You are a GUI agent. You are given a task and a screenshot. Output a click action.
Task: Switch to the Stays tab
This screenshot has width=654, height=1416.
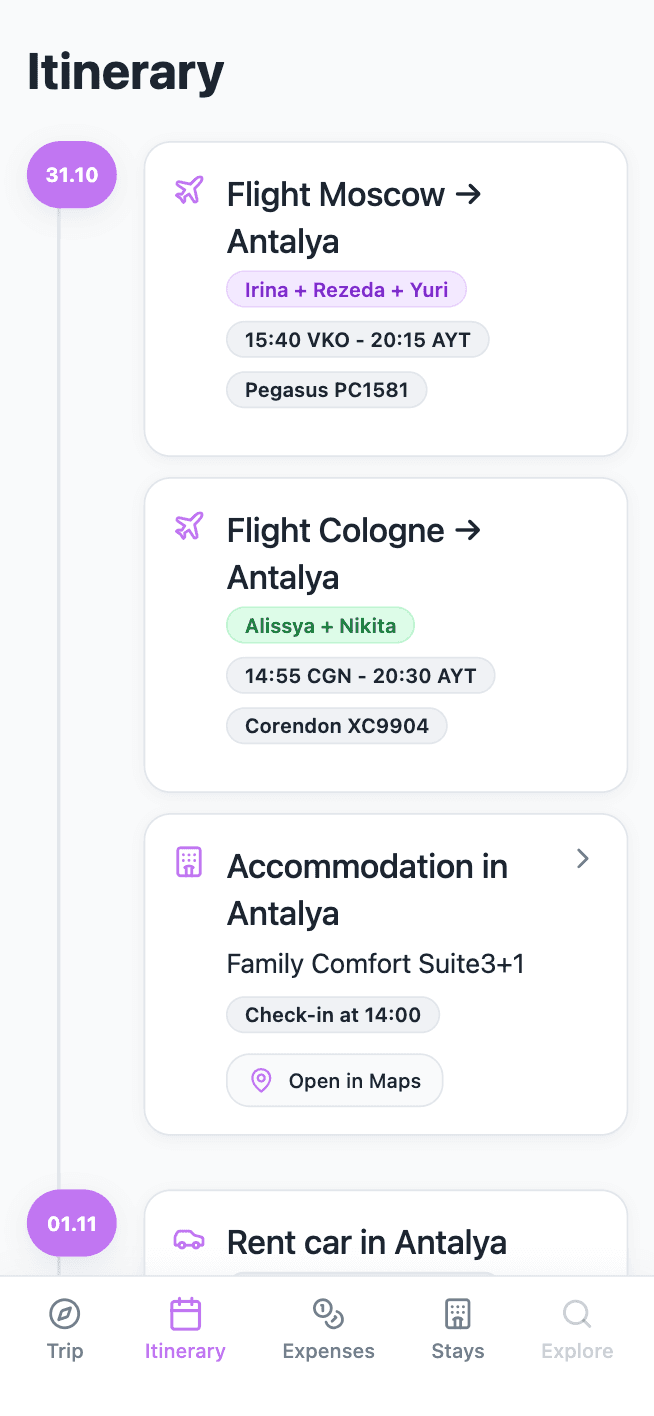457,1329
